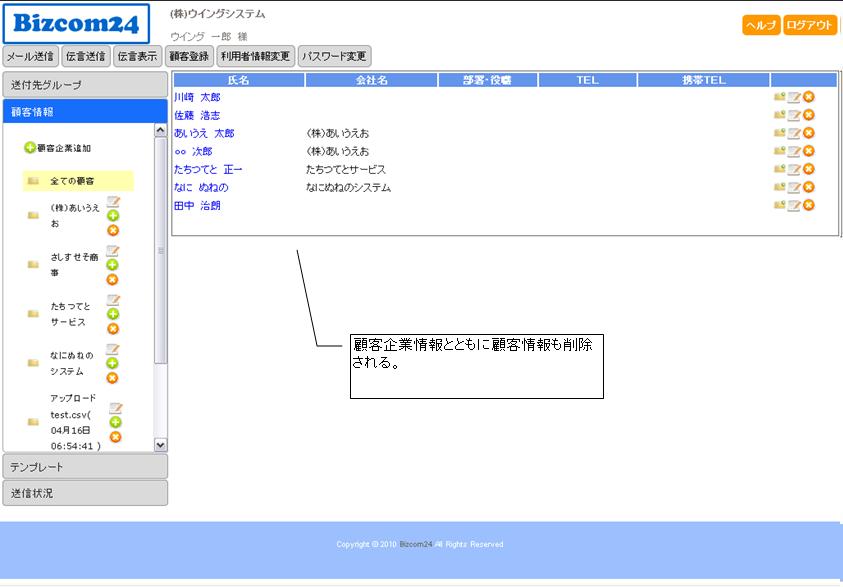Click the orange ヘルプ button
This screenshot has width=843, height=587.
point(761,26)
